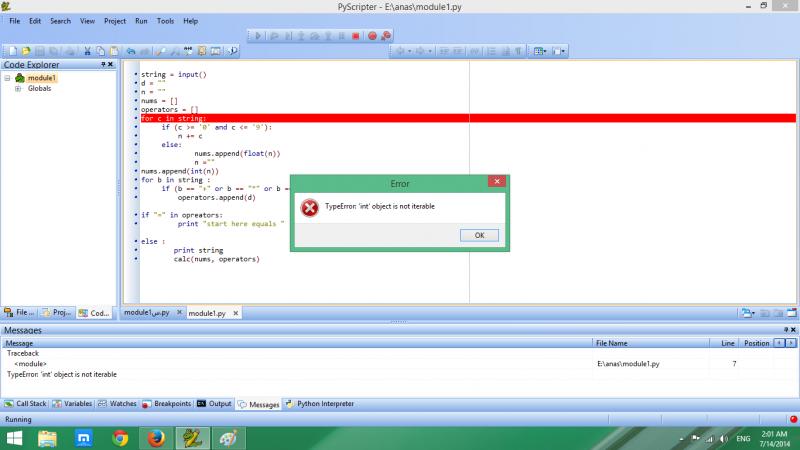This screenshot has height=450, width=800.
Task: Close the Messages panel
Action: click(793, 330)
